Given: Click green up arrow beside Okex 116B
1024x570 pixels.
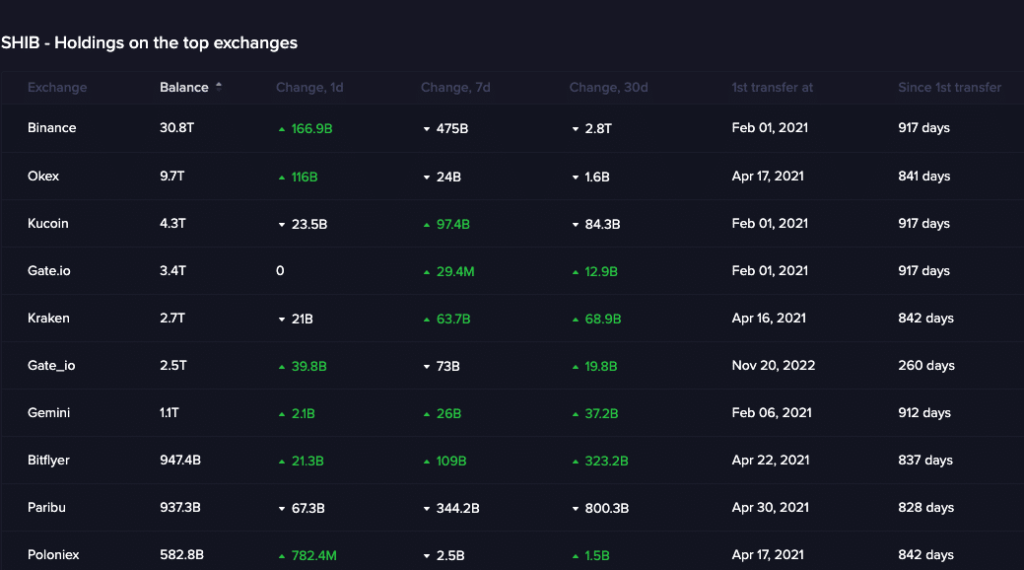Looking at the screenshot, I should coord(281,177).
